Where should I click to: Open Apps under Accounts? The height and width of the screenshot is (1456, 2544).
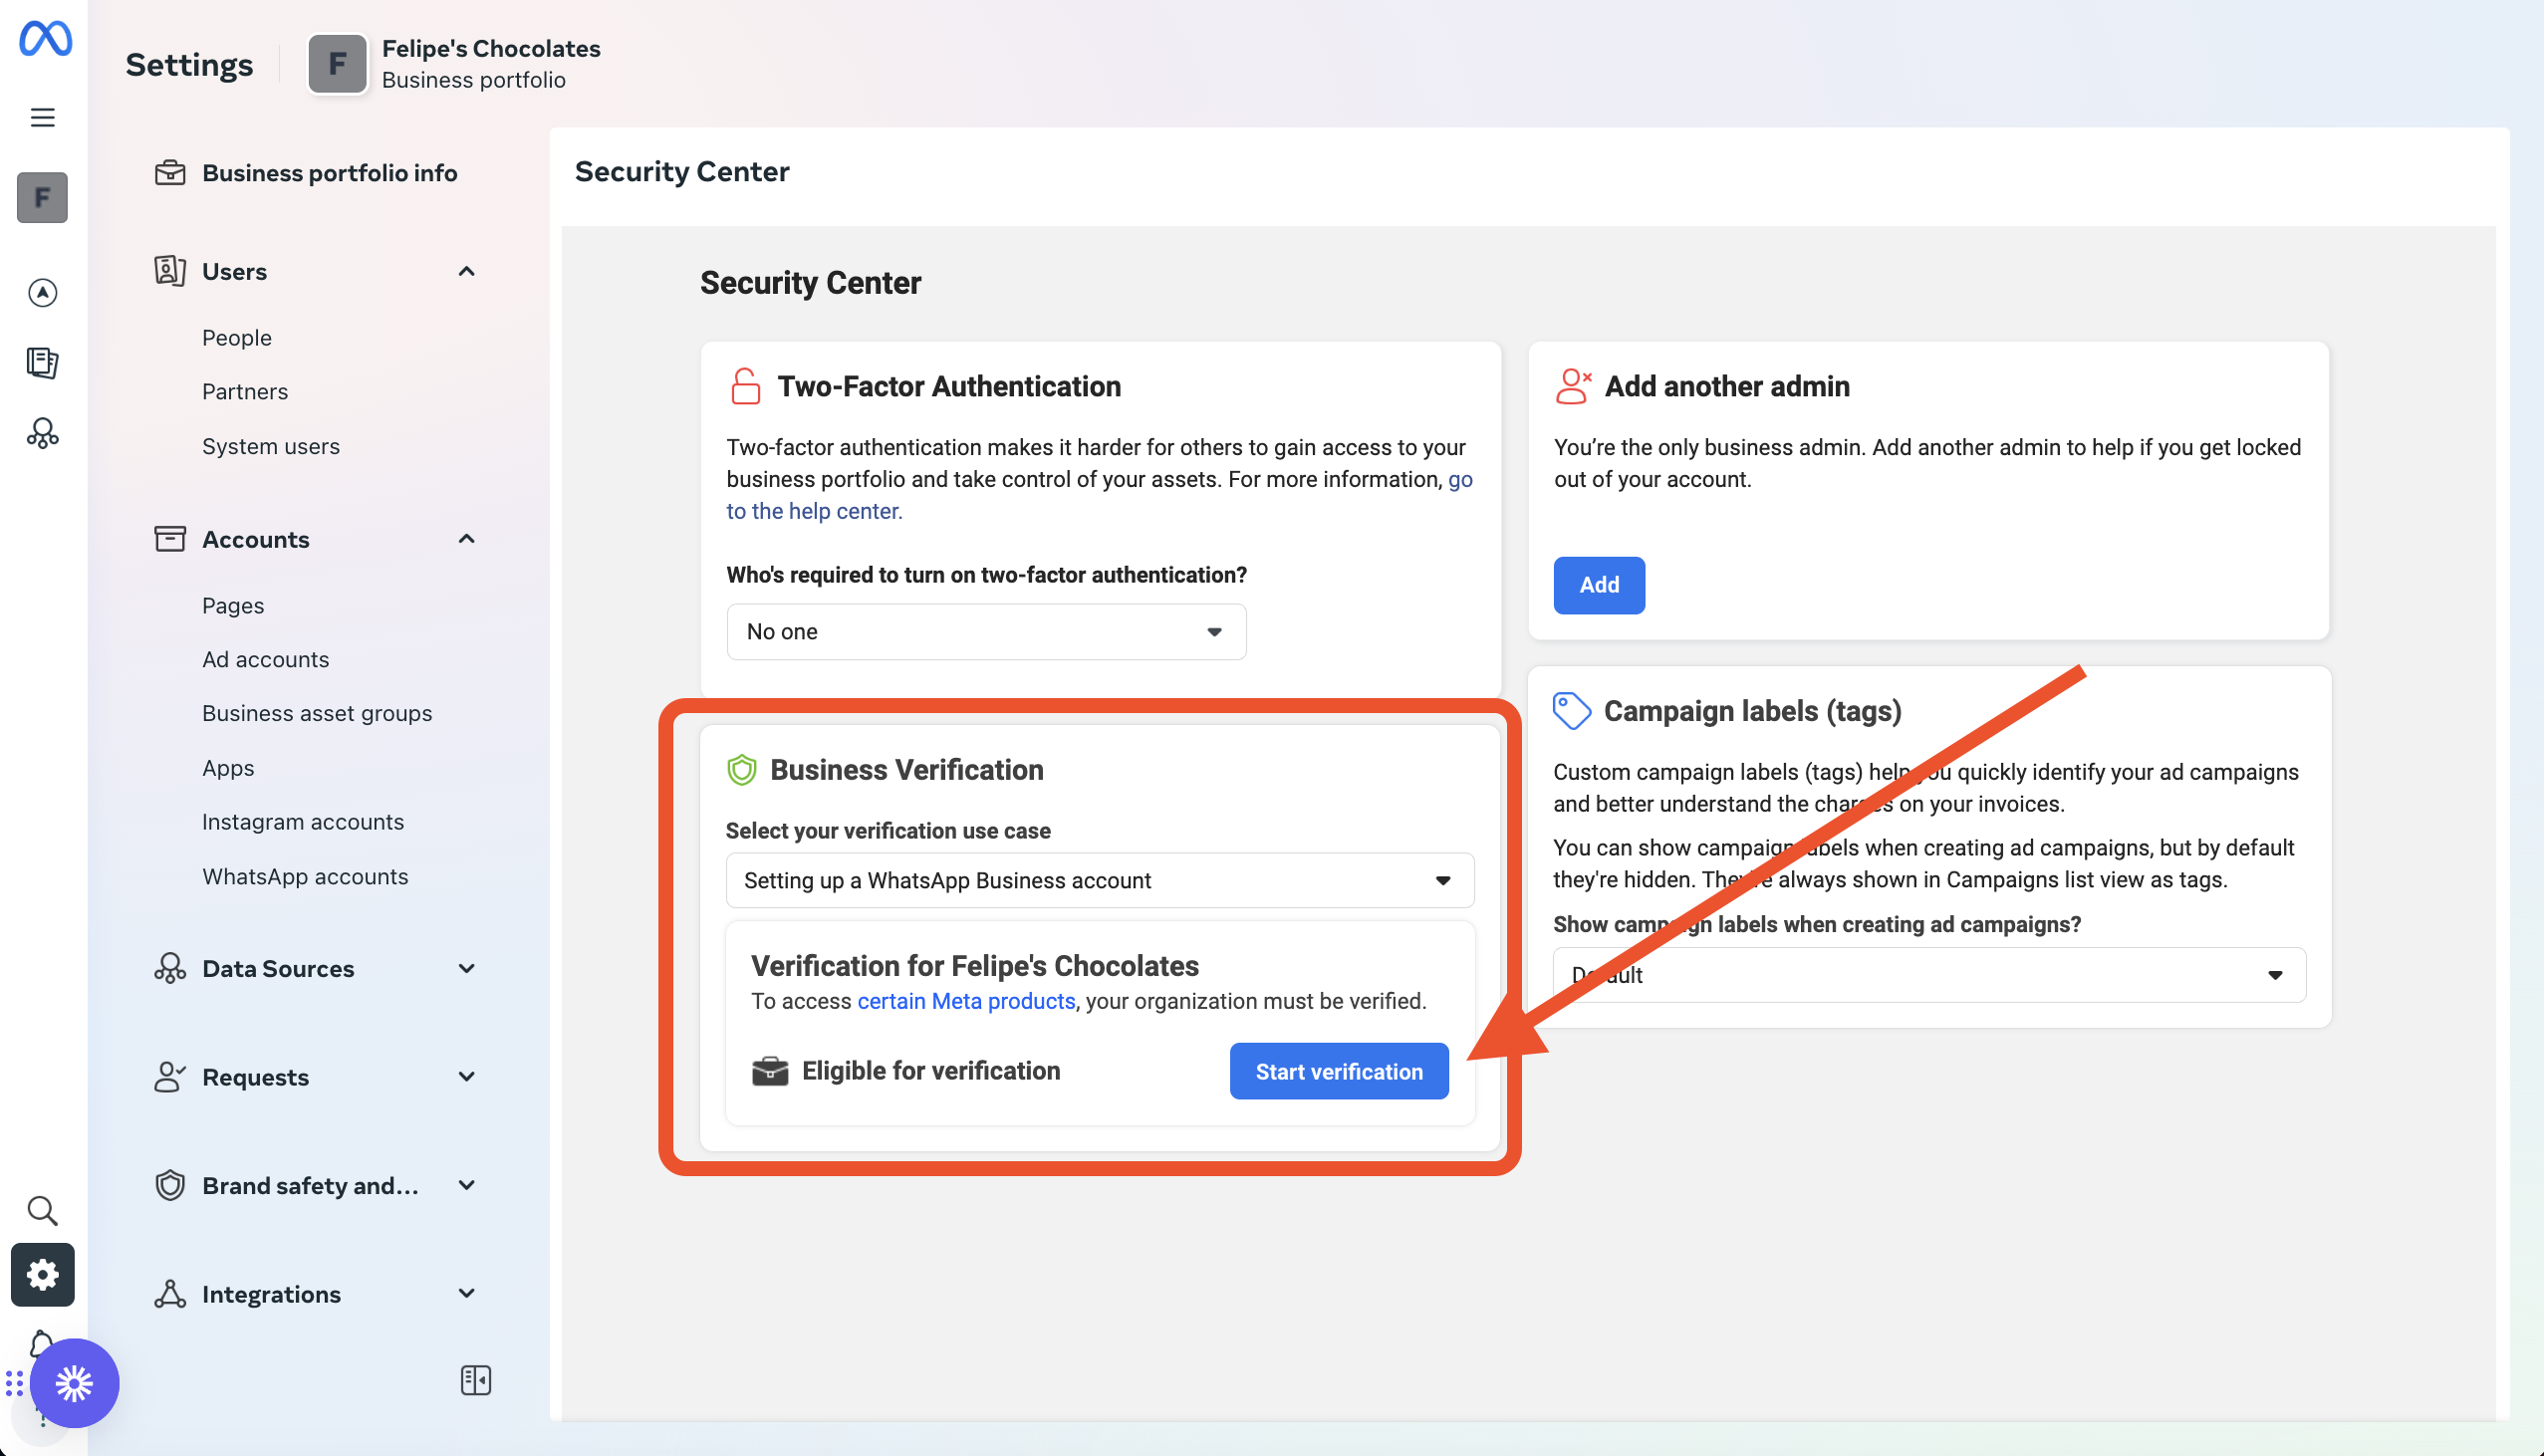(x=228, y=768)
